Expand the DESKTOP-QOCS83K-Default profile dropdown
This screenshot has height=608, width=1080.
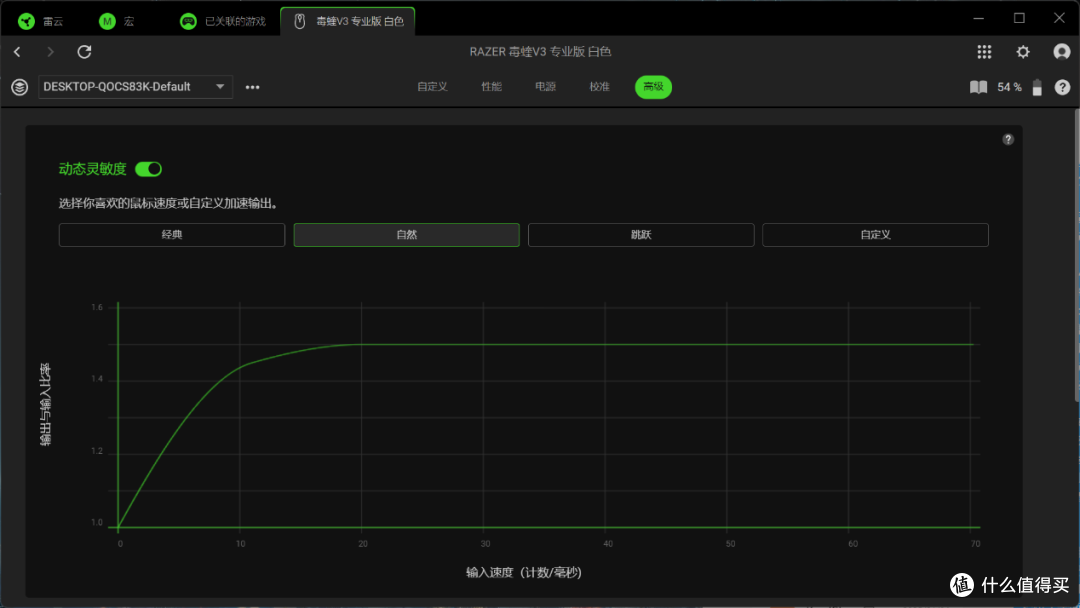click(135, 87)
